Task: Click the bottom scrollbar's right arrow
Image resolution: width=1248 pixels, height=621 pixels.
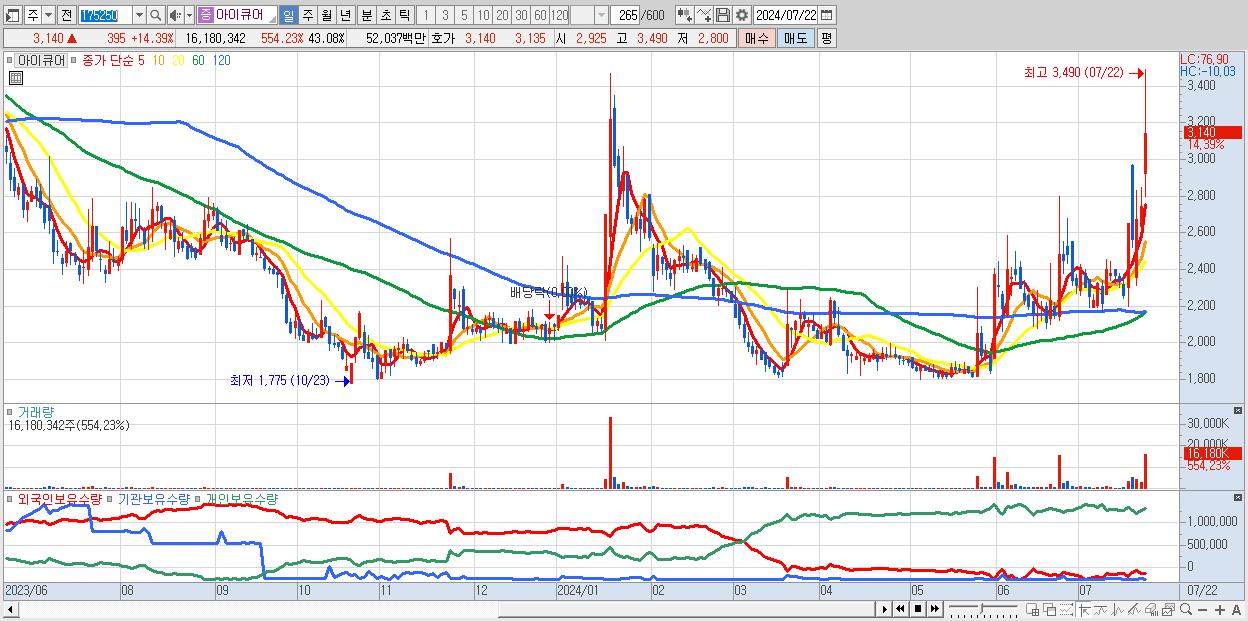Action: (x=884, y=608)
